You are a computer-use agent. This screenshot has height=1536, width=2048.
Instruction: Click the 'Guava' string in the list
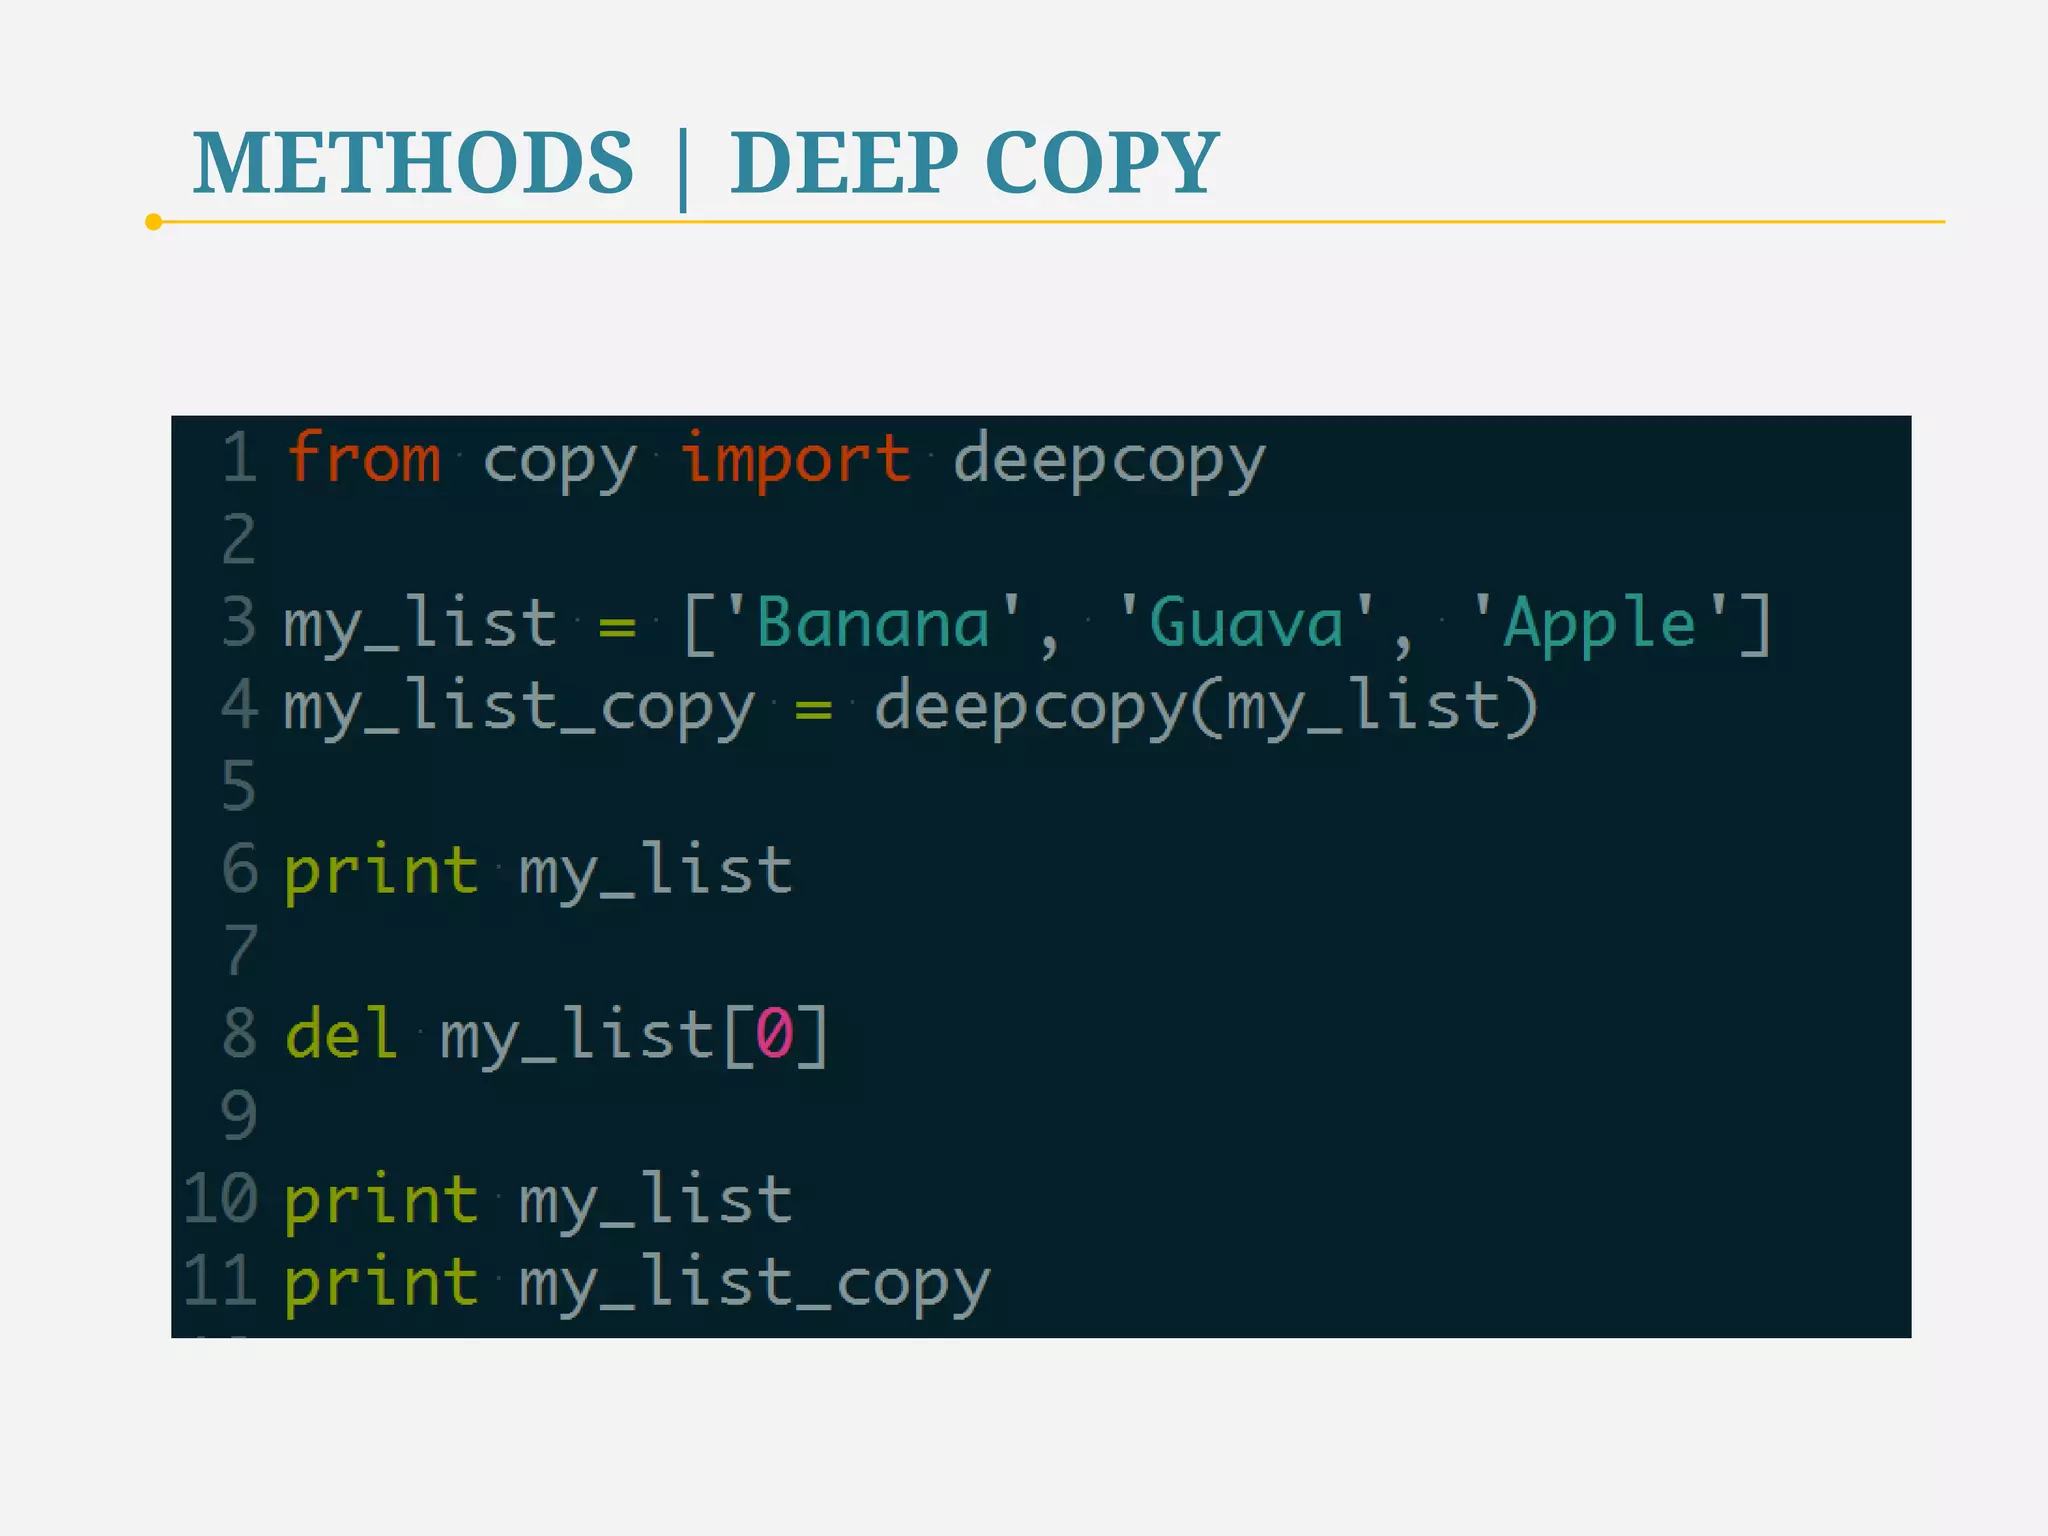[1246, 624]
